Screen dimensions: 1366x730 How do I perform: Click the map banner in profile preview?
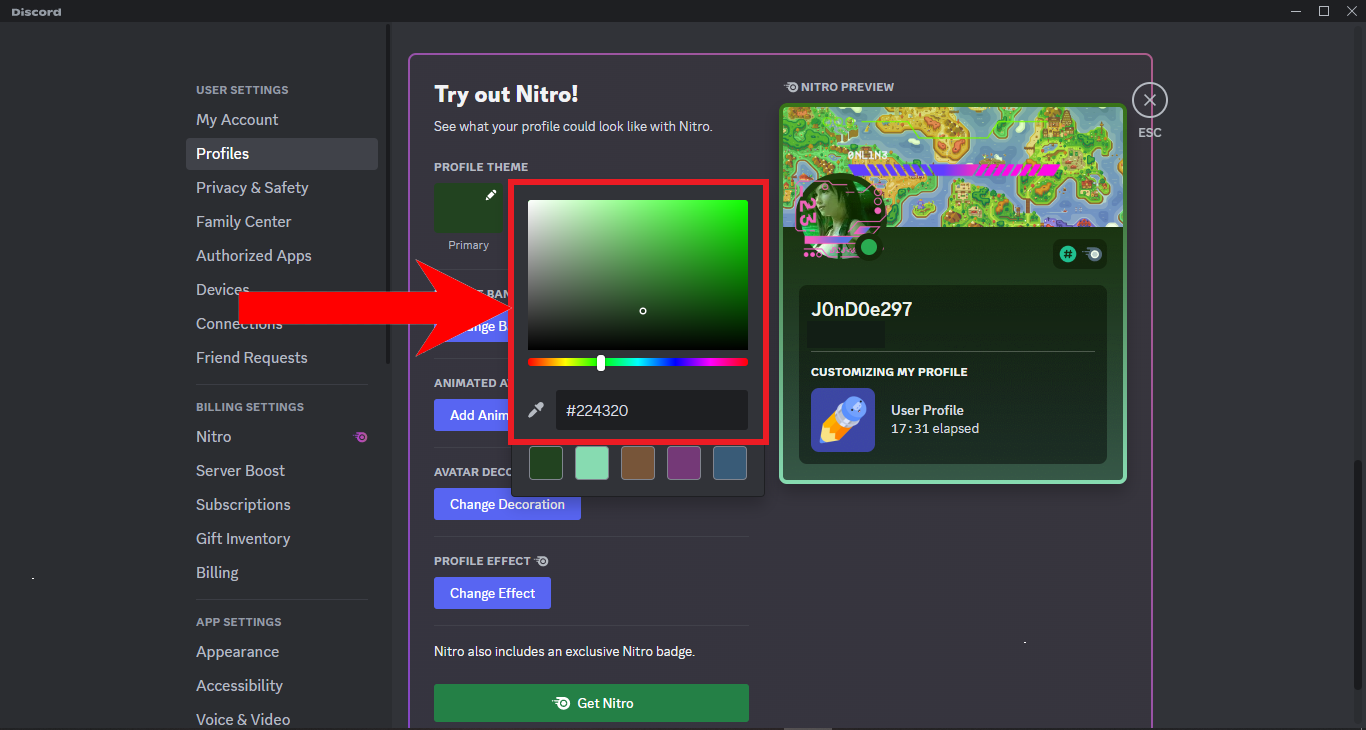pos(953,167)
